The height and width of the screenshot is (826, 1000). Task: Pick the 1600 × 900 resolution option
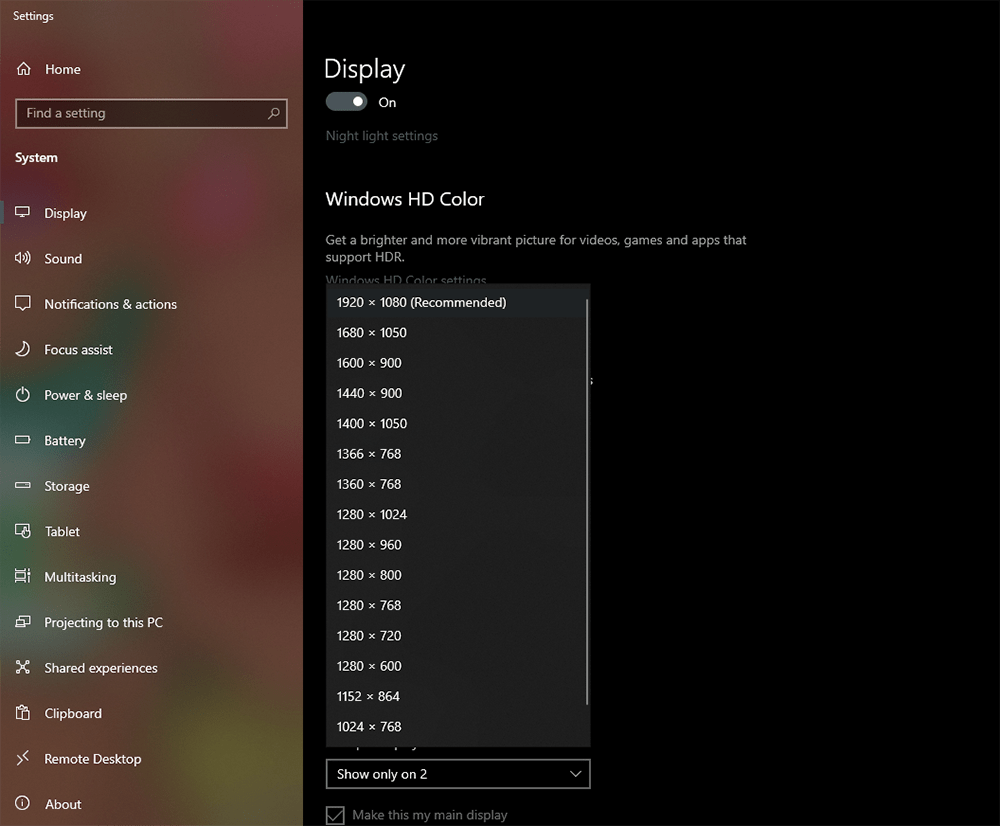pyautogui.click(x=458, y=363)
